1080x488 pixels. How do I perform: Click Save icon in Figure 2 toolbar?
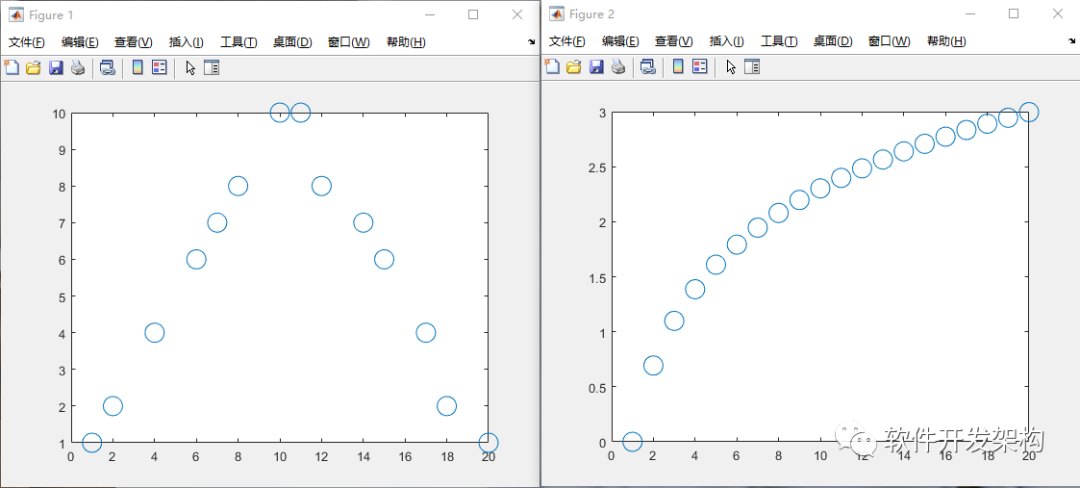[x=596, y=66]
